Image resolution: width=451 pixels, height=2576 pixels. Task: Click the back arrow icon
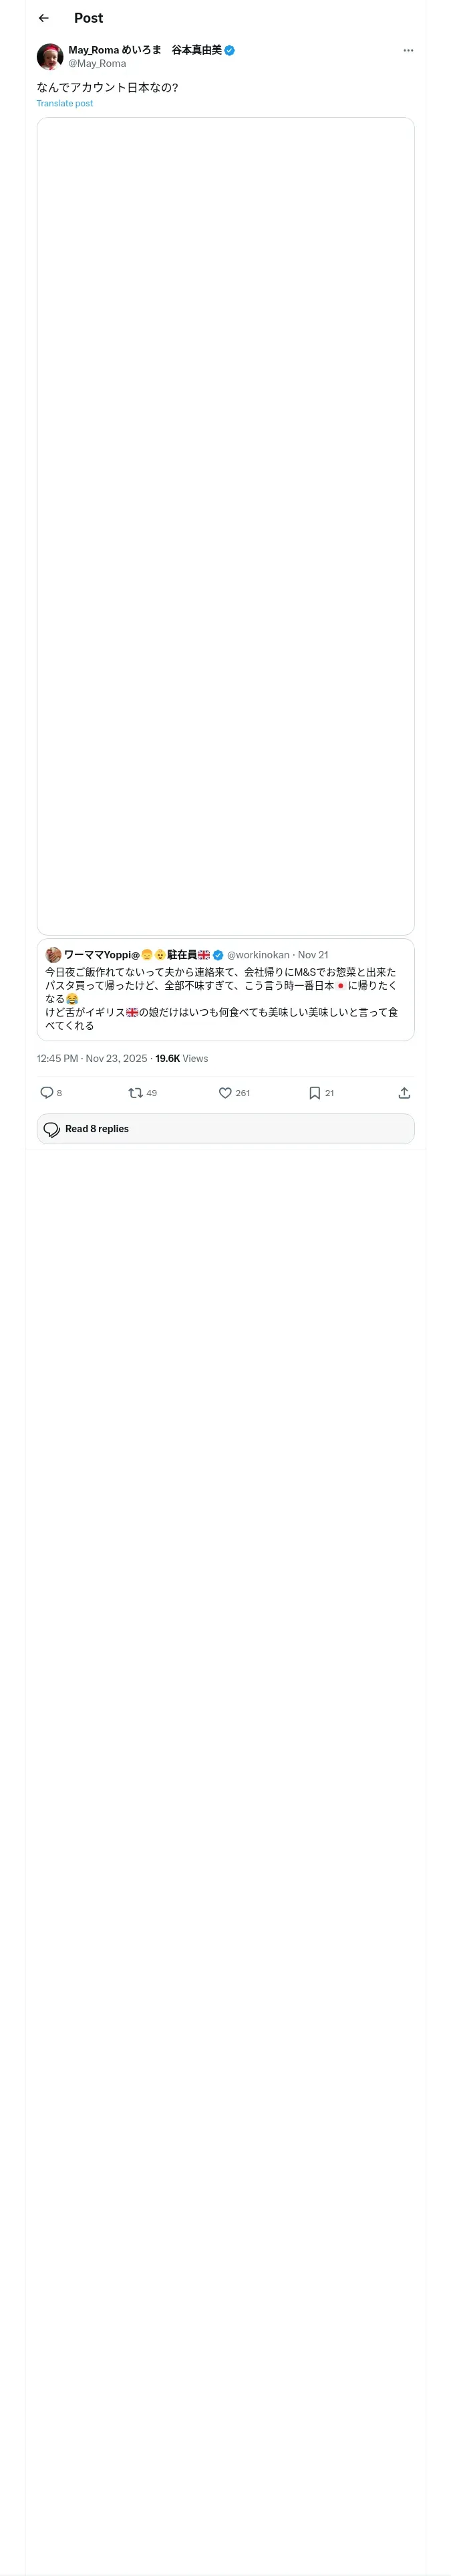[x=43, y=18]
